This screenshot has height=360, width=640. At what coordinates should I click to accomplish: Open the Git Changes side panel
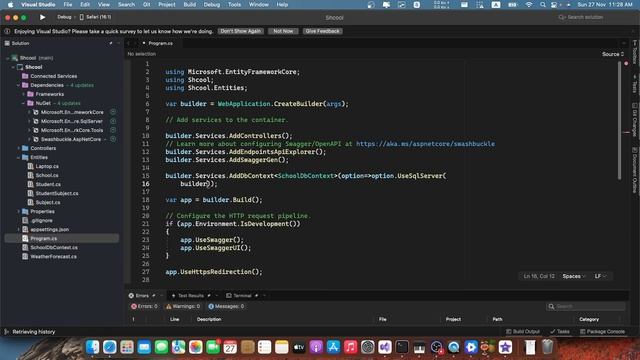[635, 120]
